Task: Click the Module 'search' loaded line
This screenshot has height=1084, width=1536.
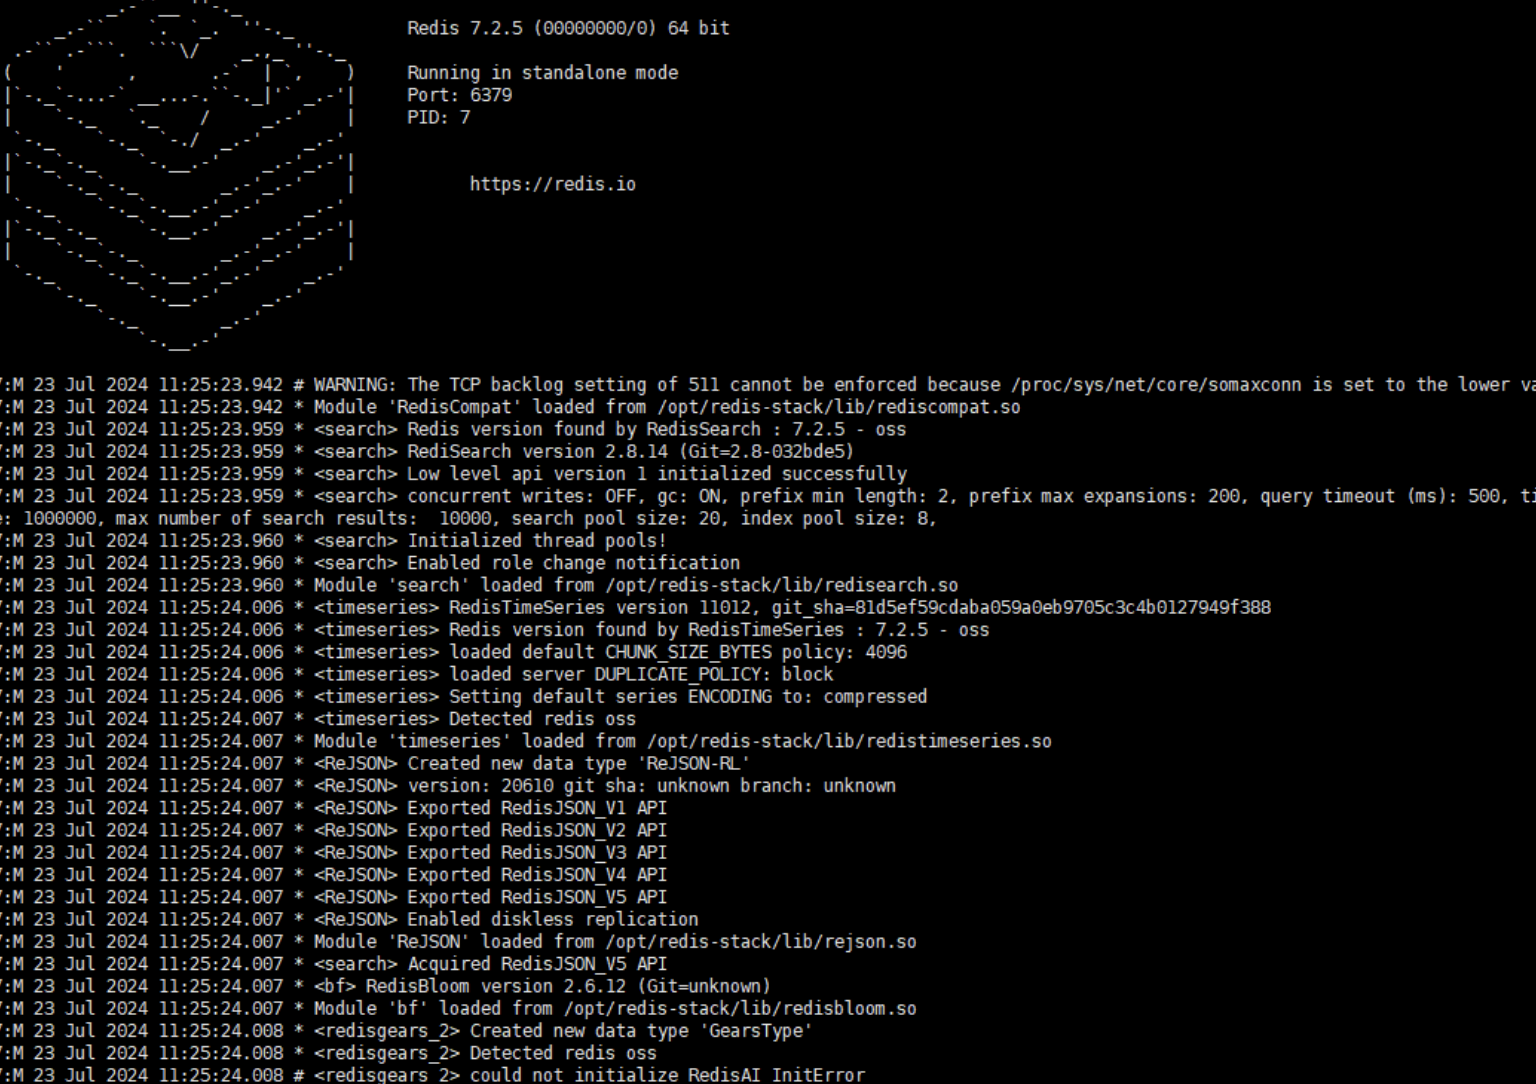Action: point(479,585)
